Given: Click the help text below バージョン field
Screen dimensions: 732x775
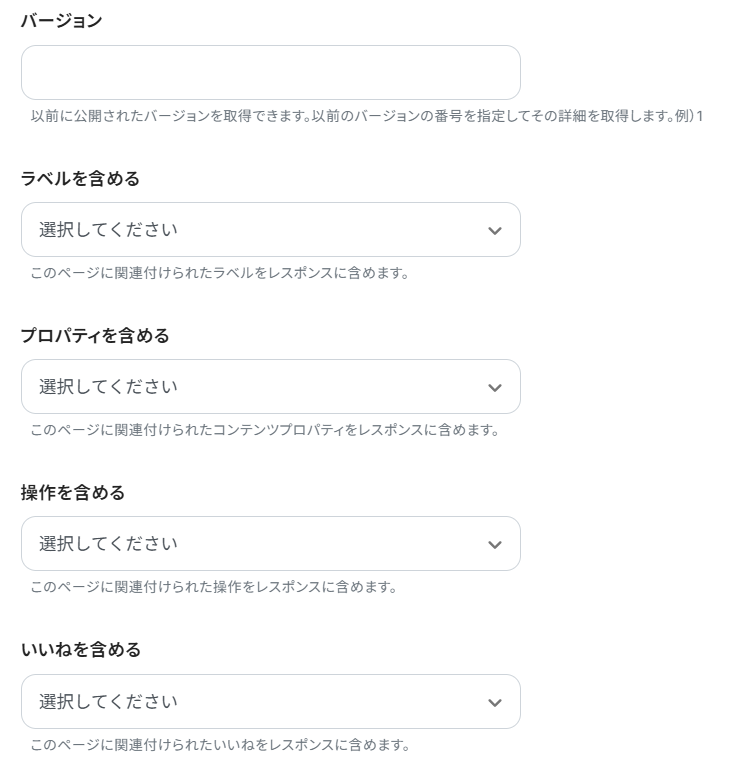Looking at the screenshot, I should click(x=367, y=116).
